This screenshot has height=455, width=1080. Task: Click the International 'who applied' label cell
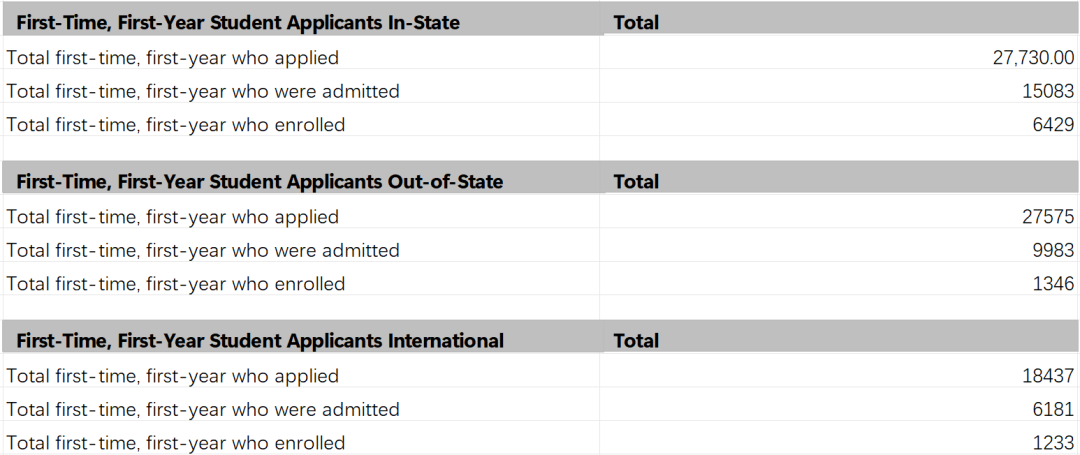click(301, 376)
